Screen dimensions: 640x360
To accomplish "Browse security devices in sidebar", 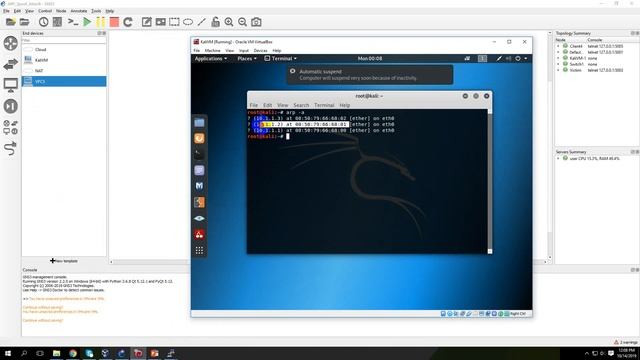I will tap(11, 106).
